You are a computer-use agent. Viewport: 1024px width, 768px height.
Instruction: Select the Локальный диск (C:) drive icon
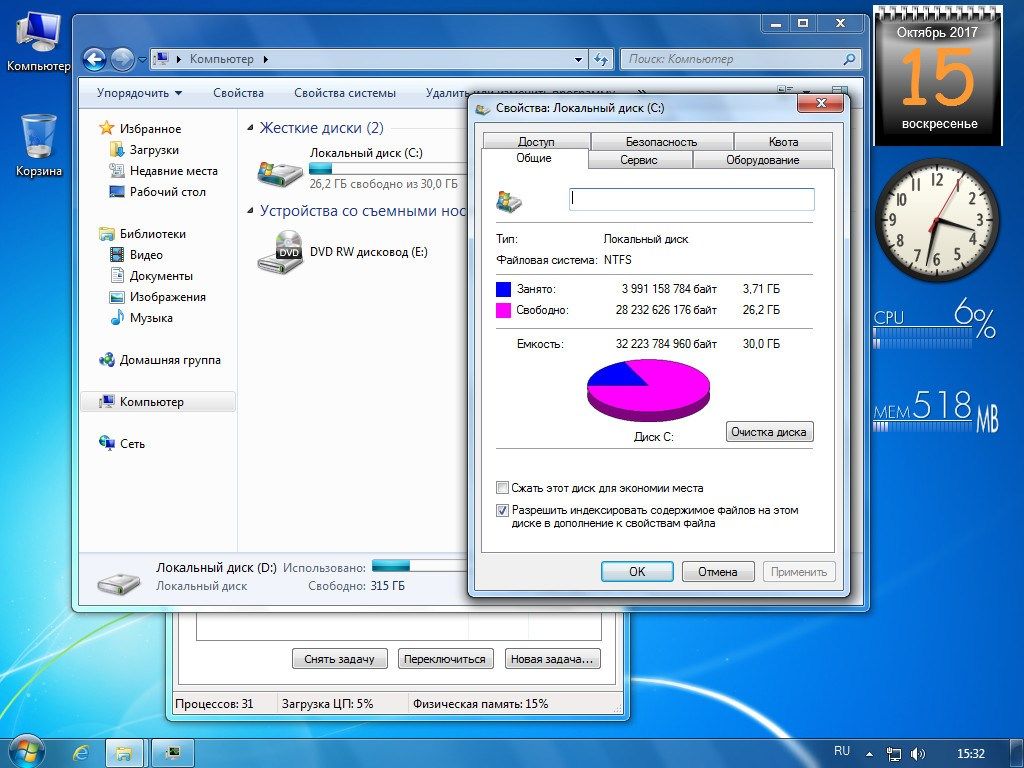280,173
